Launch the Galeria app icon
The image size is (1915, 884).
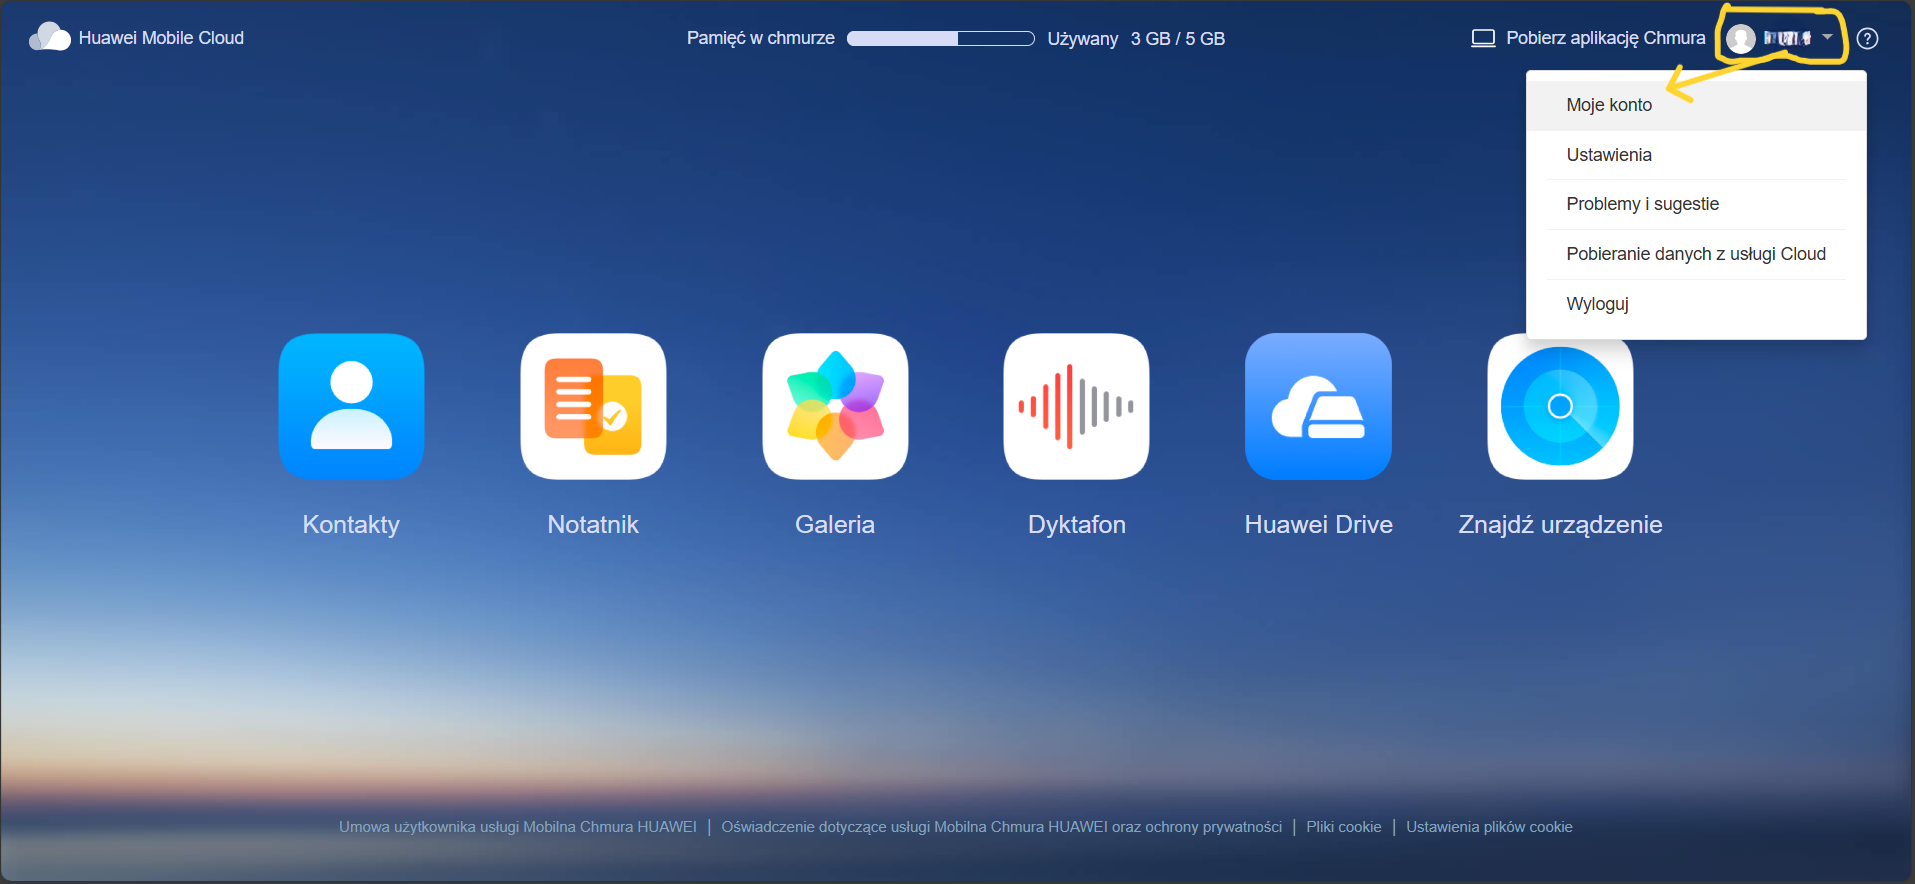835,406
